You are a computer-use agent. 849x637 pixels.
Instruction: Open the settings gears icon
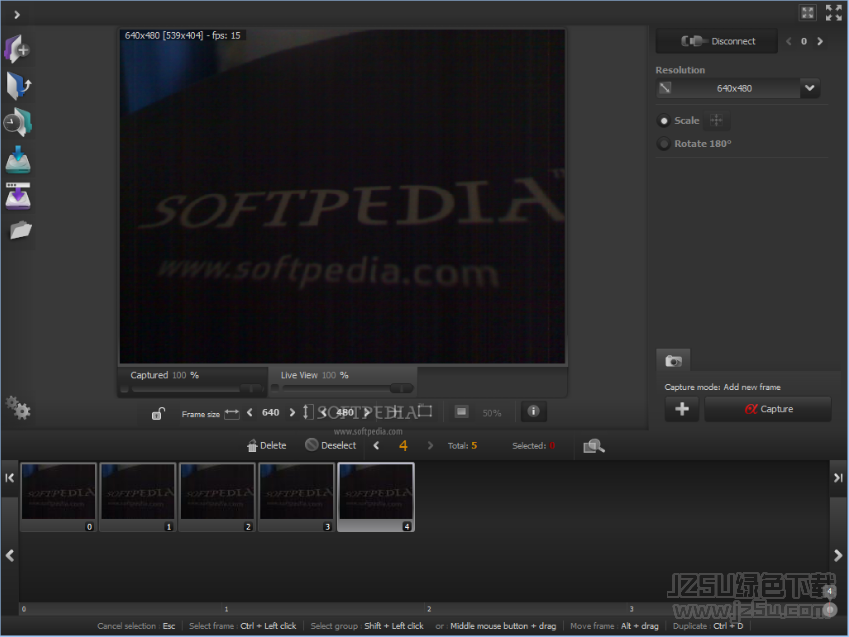pyautogui.click(x=18, y=407)
